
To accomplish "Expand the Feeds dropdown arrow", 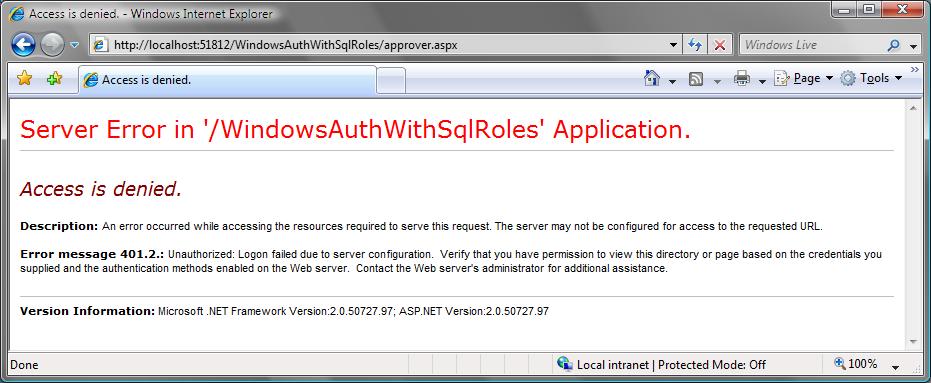I will [x=717, y=80].
